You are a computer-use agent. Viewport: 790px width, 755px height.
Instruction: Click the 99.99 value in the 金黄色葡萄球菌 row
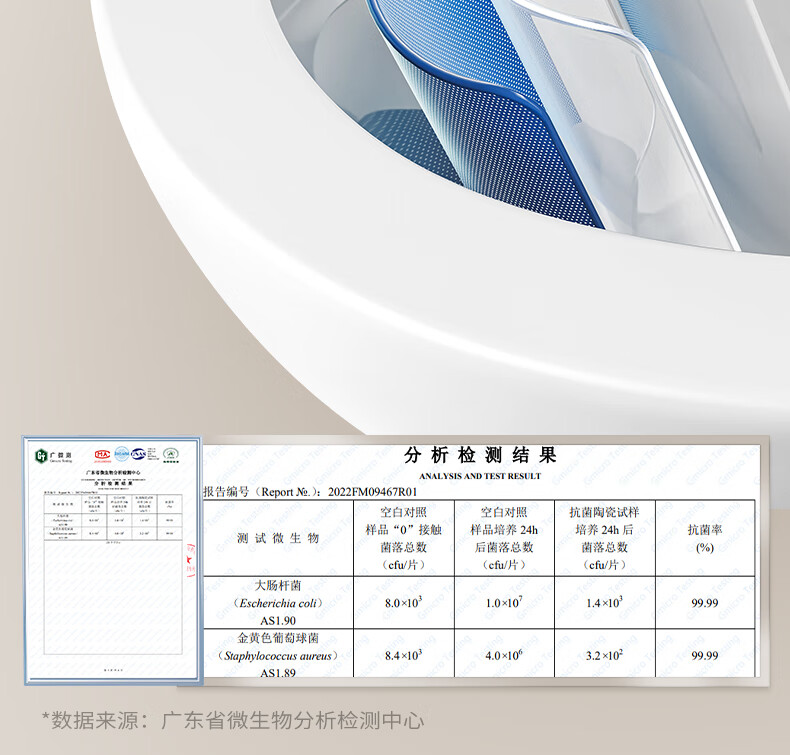click(x=704, y=655)
